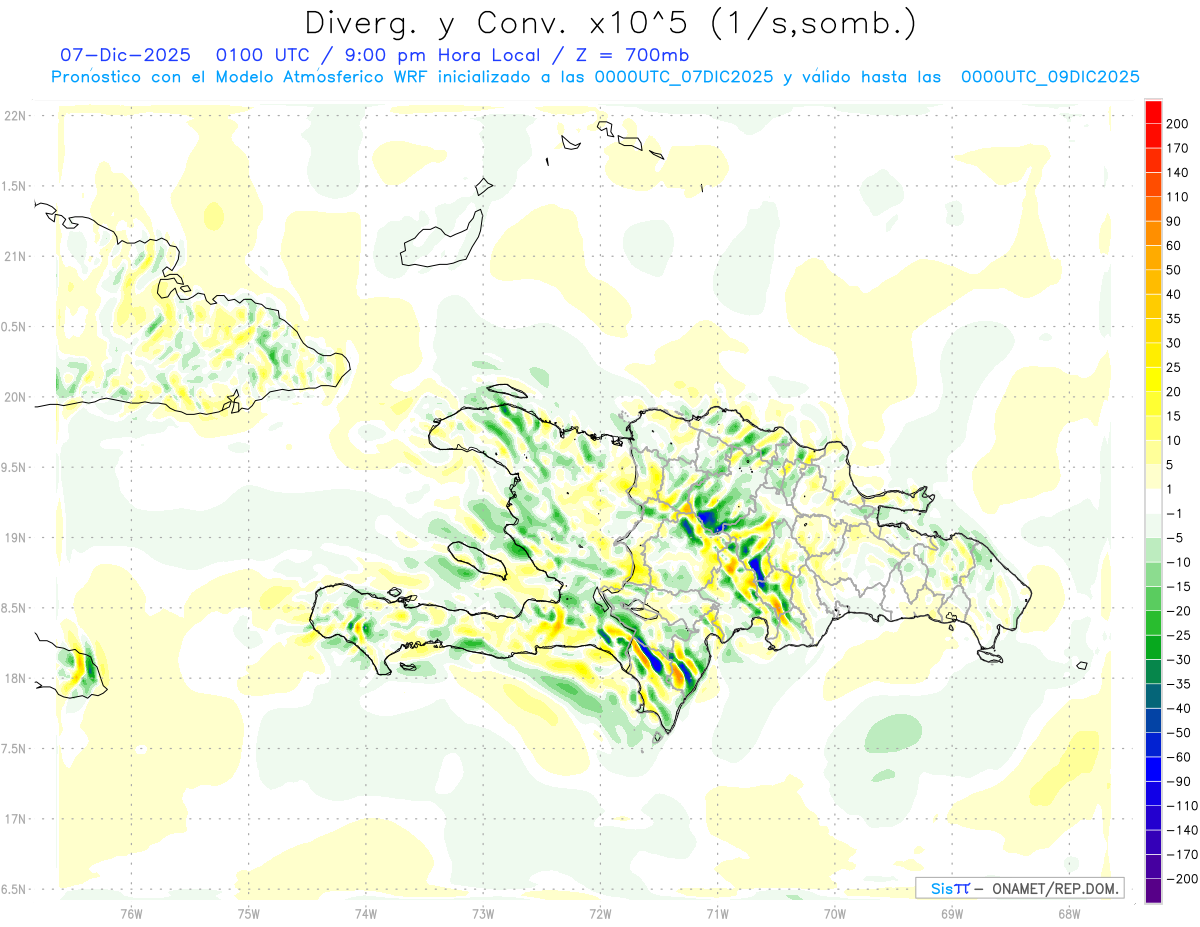Click the '69W' longitude label

coord(951,914)
